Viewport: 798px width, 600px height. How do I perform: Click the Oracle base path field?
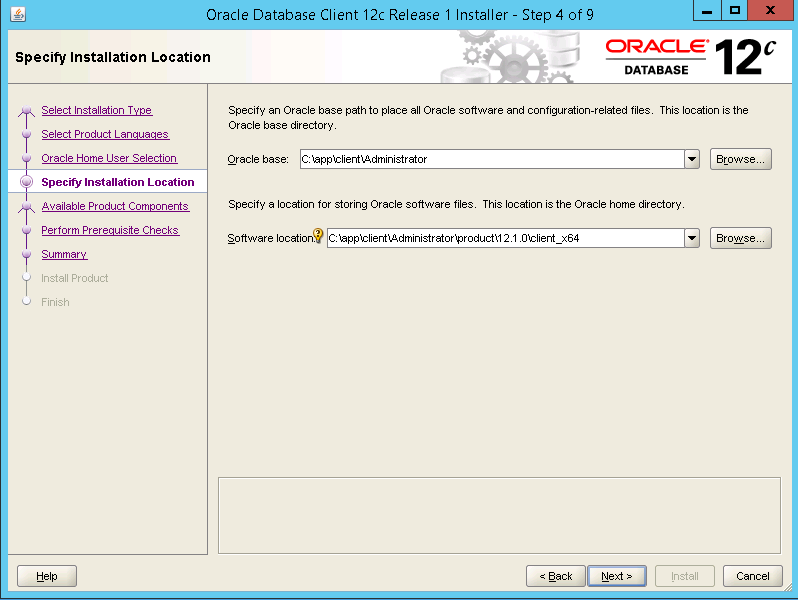point(492,159)
